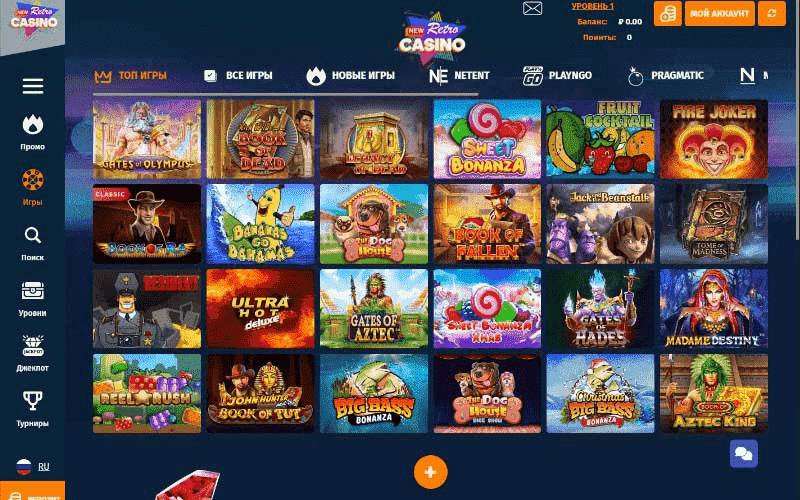Open the envelope messages icon
Viewport: 800px width, 500px height.
tap(532, 8)
